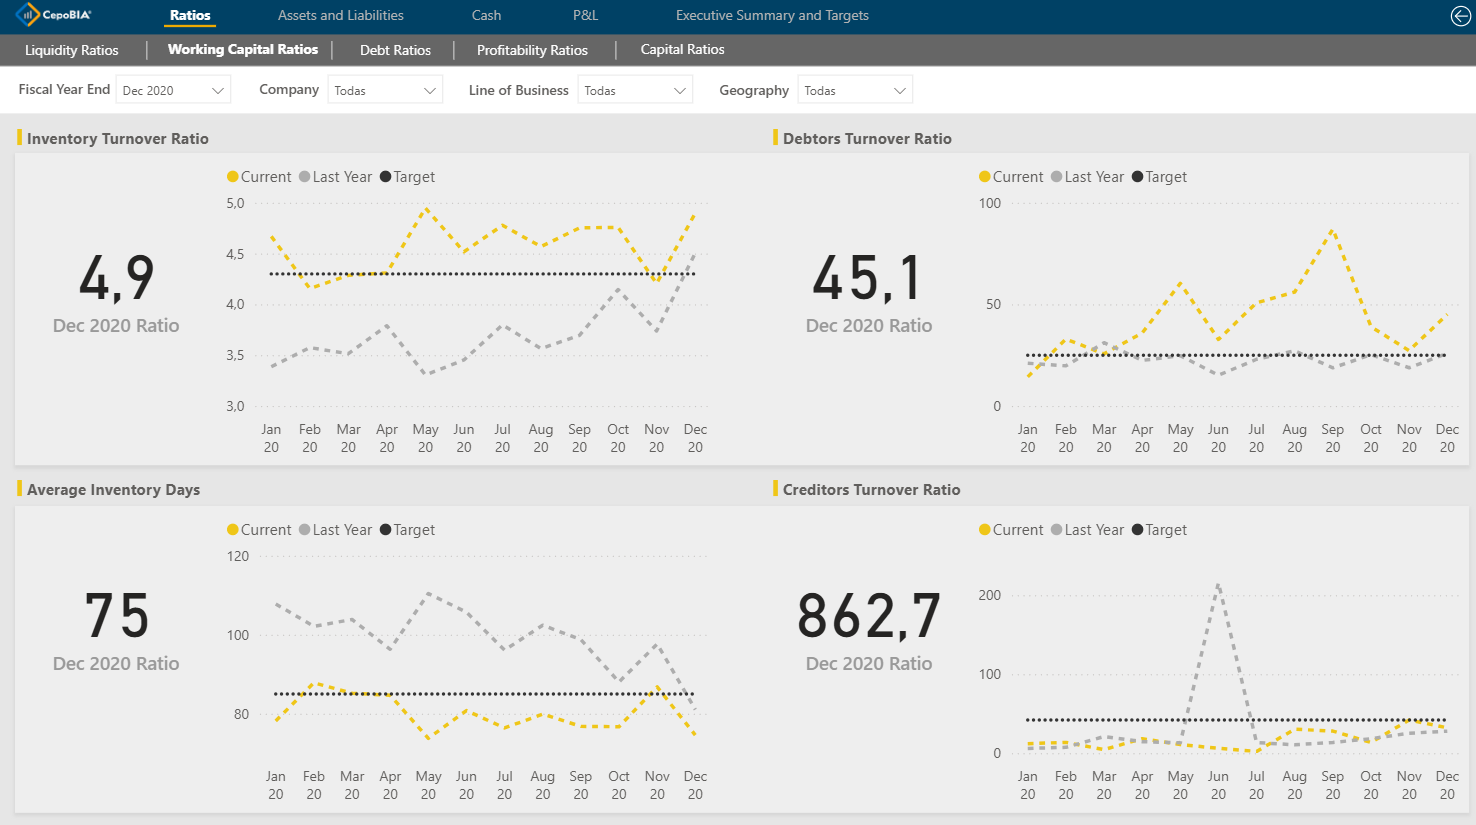Switch to Debt Ratios sub-tab
The image size is (1476, 825).
click(395, 50)
